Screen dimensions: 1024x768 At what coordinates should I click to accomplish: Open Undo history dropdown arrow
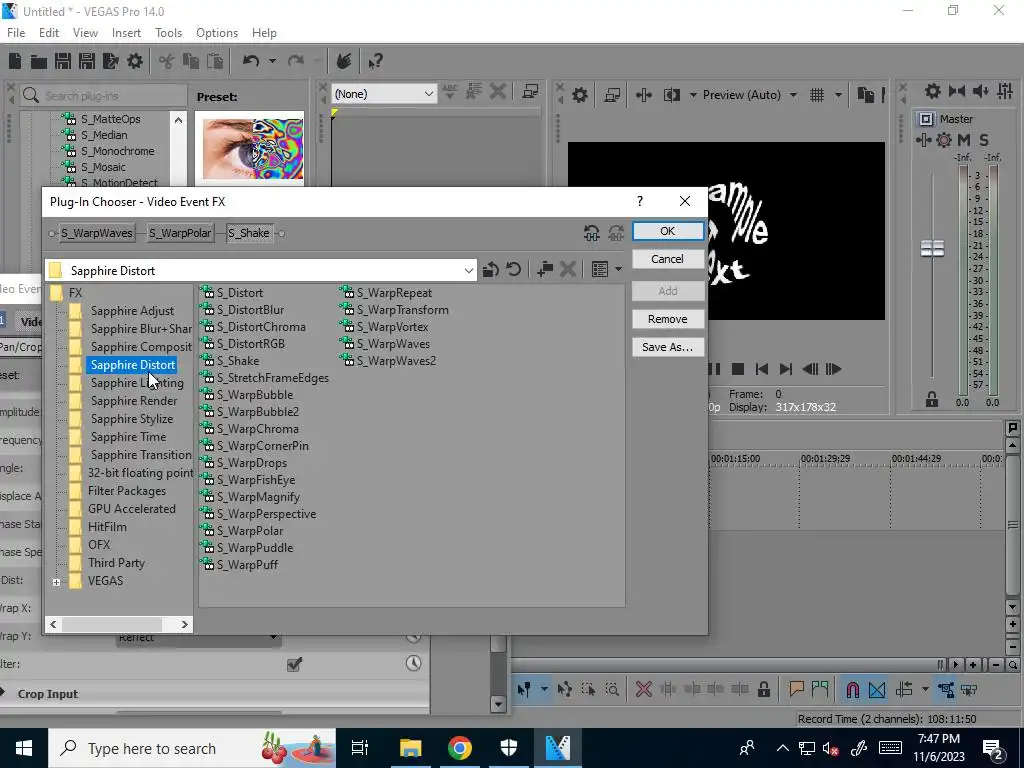tap(272, 61)
